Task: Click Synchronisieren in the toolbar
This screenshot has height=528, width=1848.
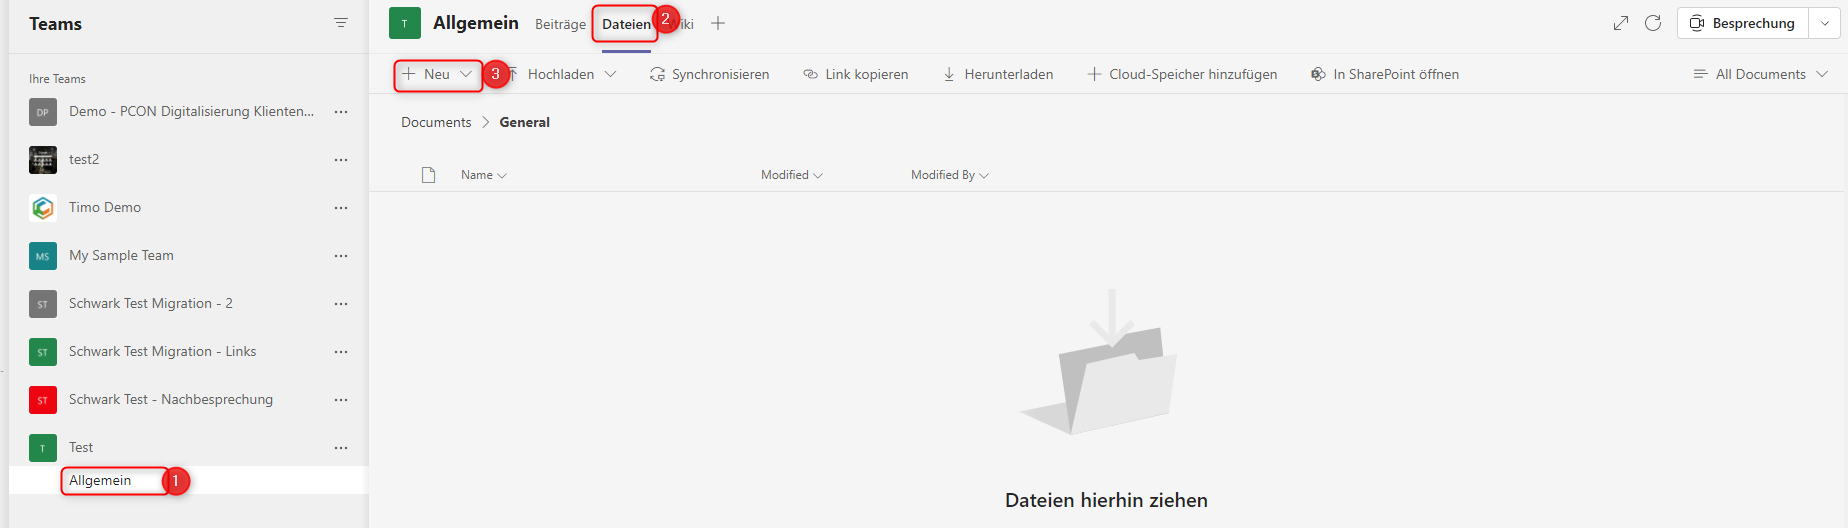Action: tap(710, 74)
